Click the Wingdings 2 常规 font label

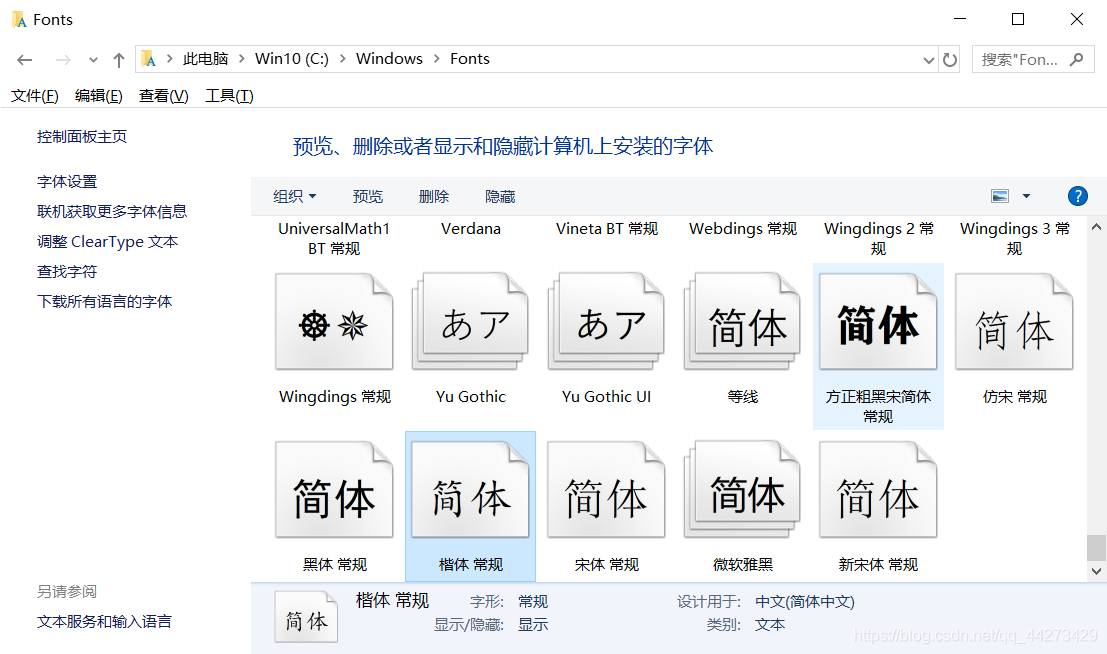[x=878, y=239]
